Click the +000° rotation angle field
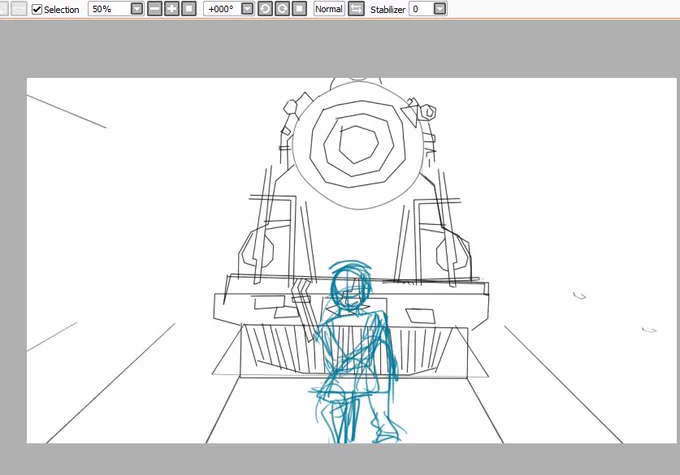Screen dimensions: 680x475 coord(222,9)
